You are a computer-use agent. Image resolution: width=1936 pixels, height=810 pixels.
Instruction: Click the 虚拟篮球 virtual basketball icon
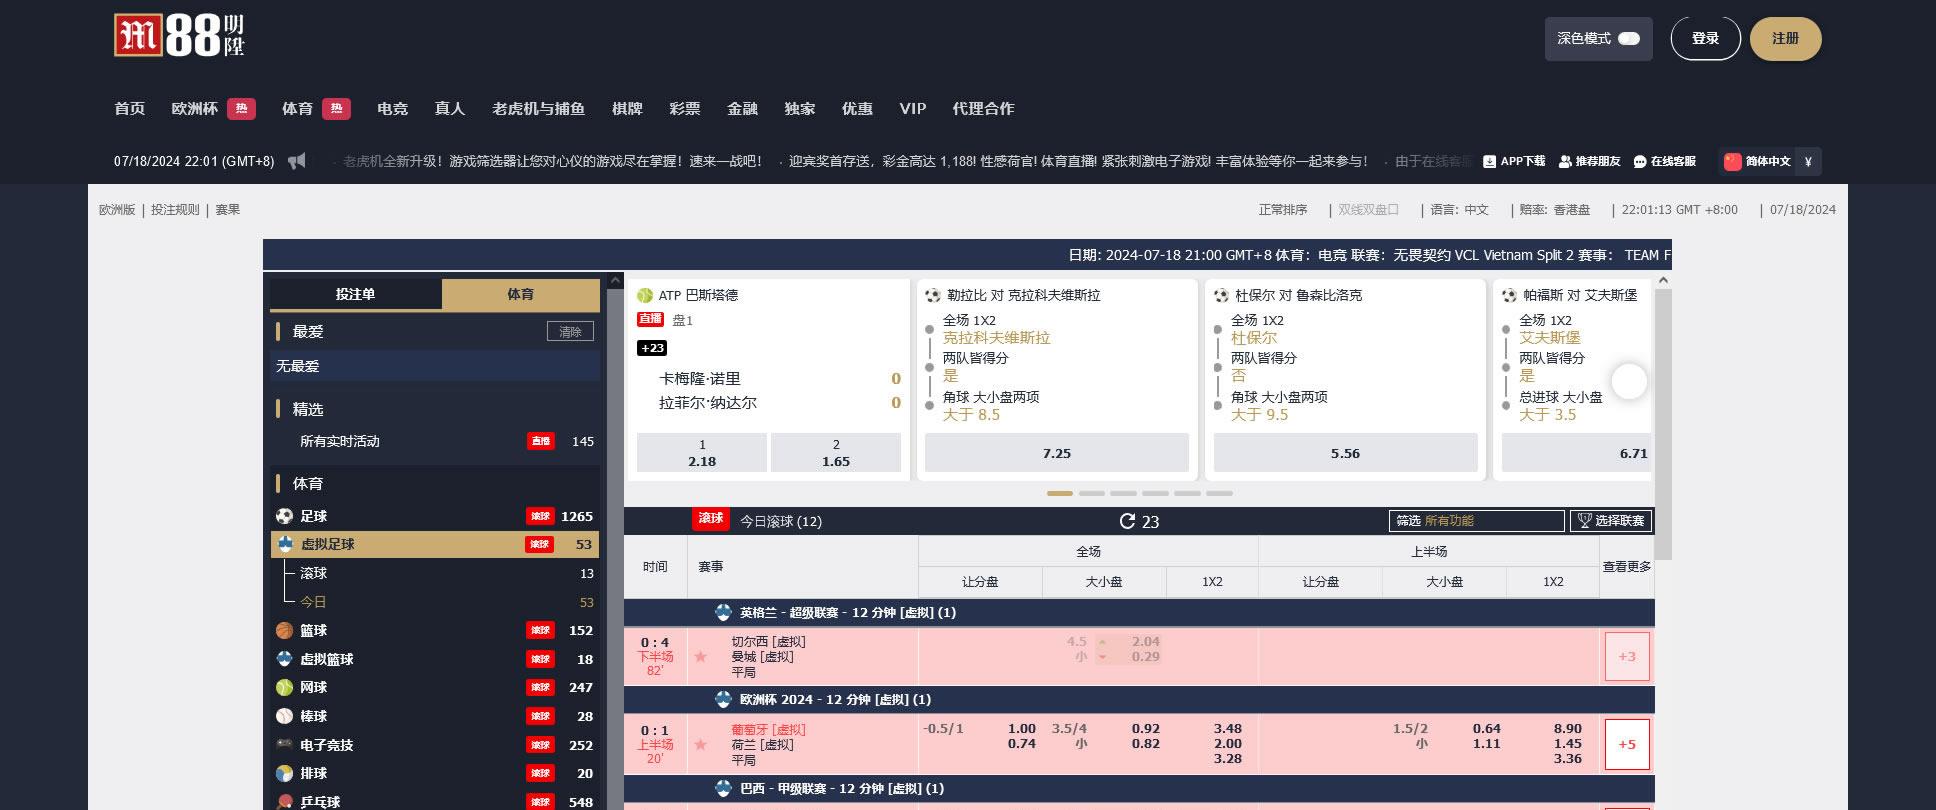(284, 659)
